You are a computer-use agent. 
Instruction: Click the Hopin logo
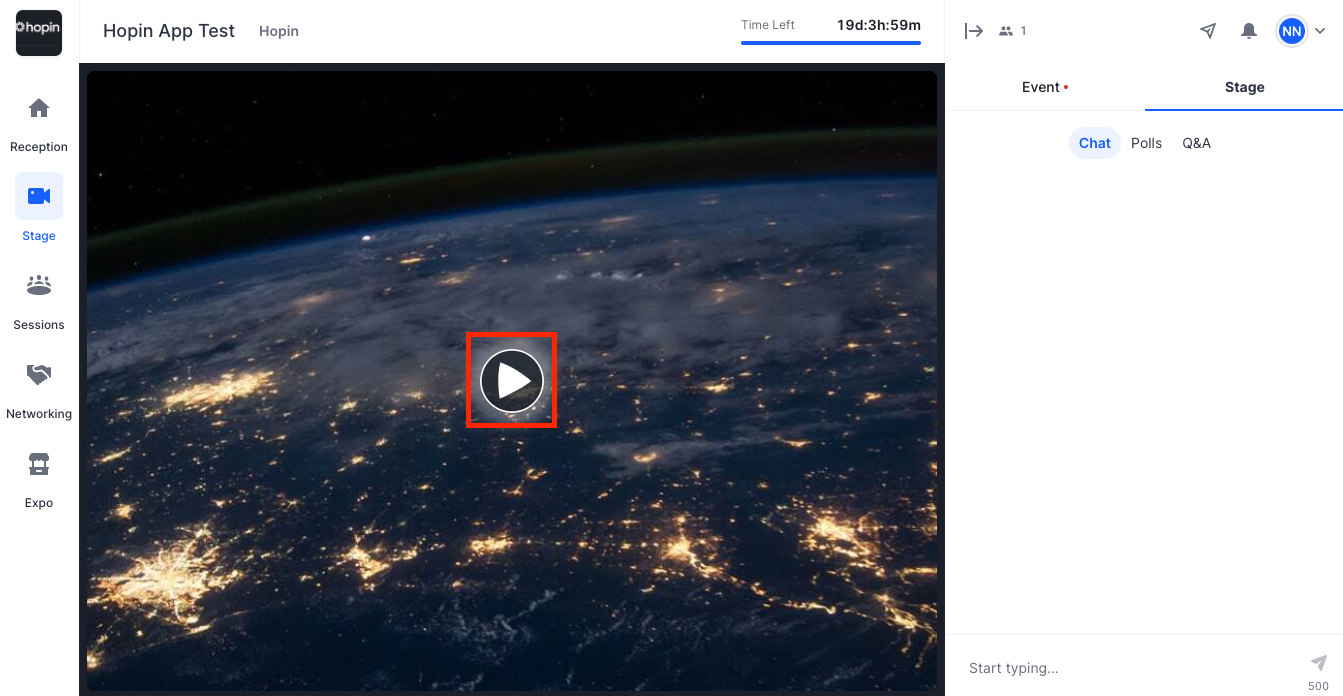pyautogui.click(x=39, y=32)
